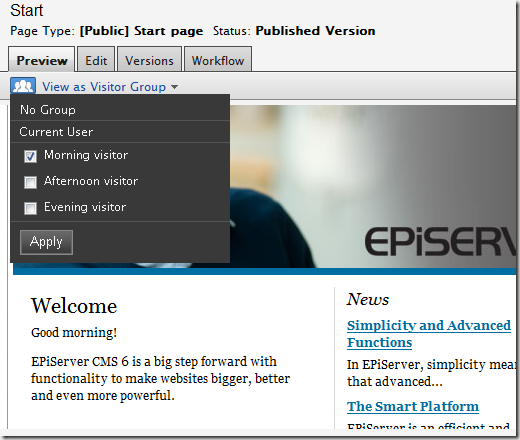Image resolution: width=520 pixels, height=440 pixels.
Task: Click the visitor group people icon
Action: [23, 86]
